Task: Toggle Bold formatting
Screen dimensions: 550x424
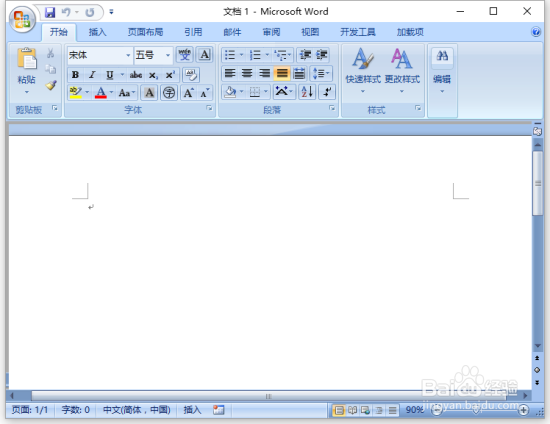Action: pos(75,75)
